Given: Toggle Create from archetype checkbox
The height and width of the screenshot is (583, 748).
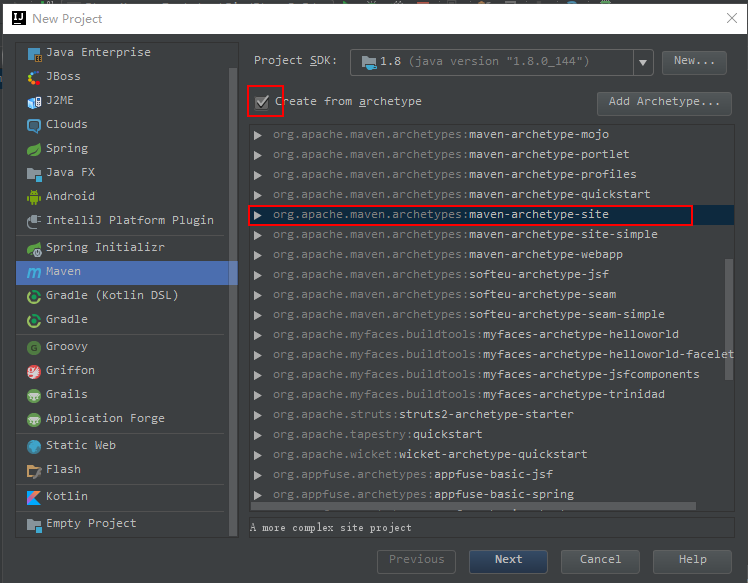Looking at the screenshot, I should point(262,102).
